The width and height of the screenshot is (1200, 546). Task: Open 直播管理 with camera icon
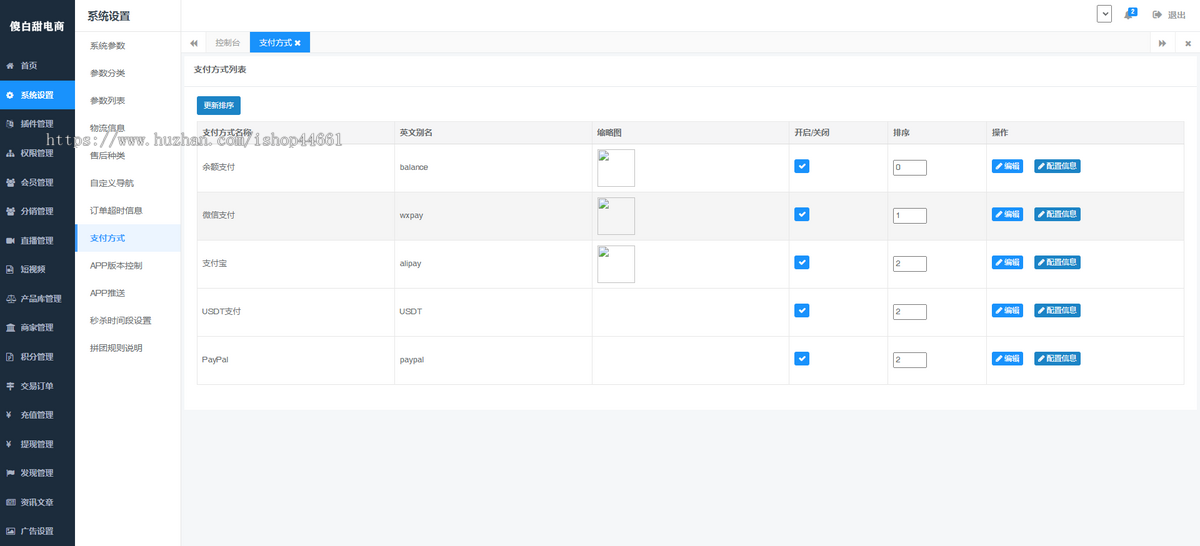(11, 241)
